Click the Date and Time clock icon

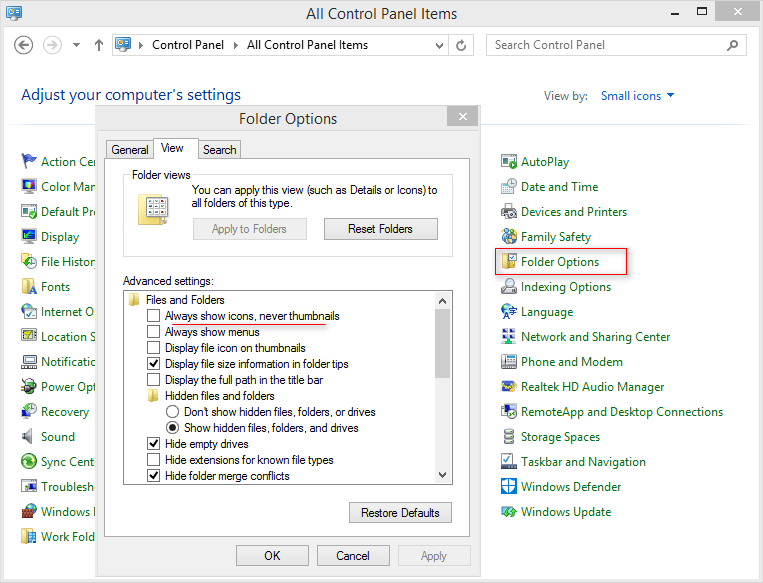(x=509, y=186)
